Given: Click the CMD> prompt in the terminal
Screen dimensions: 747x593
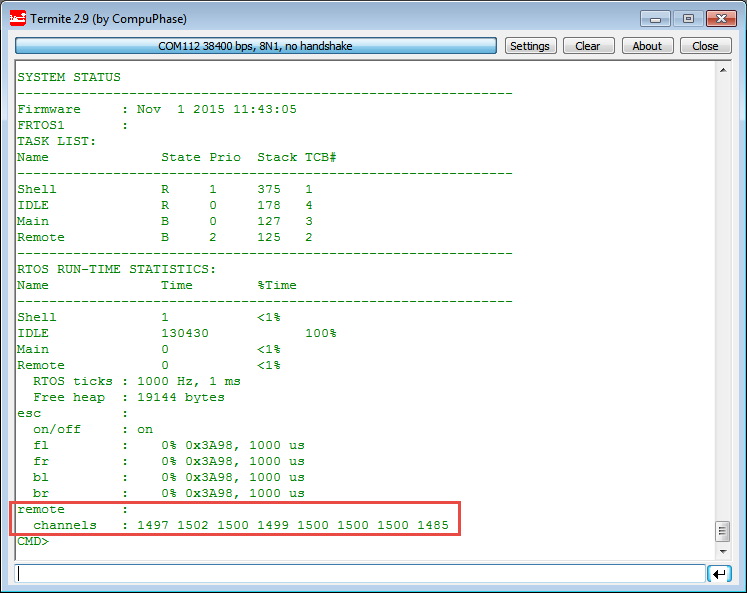Looking at the screenshot, I should (x=33, y=541).
